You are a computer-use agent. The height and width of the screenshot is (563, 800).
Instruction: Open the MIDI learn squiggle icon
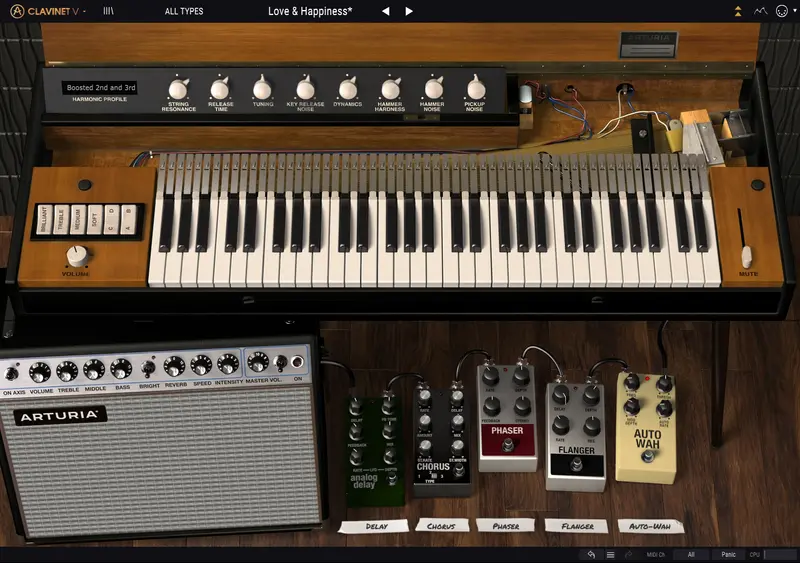click(761, 11)
